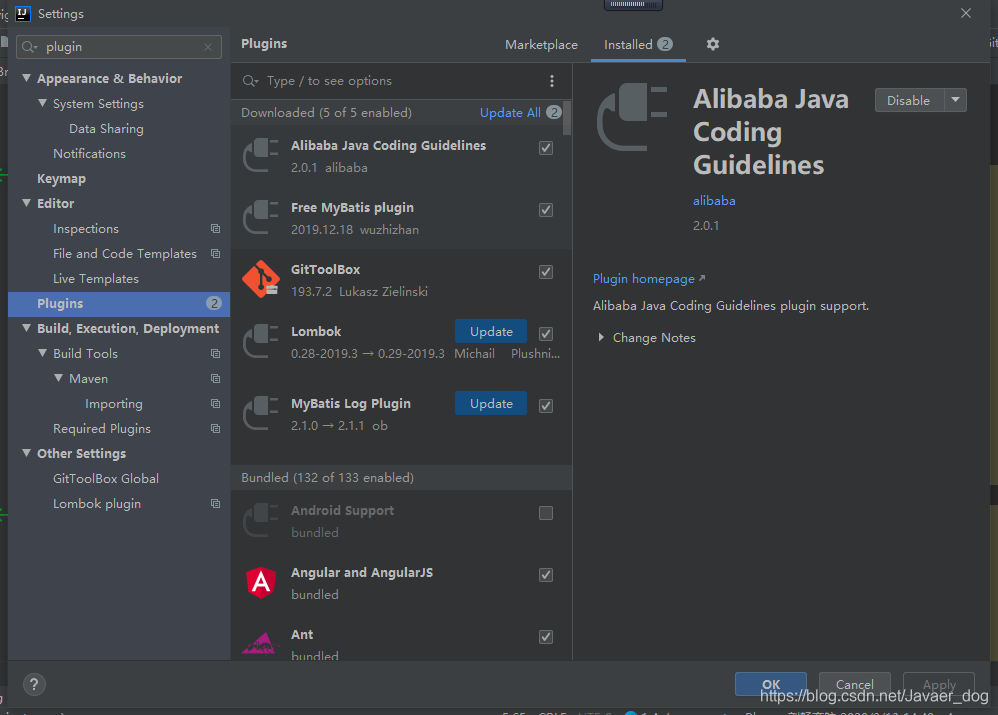Switch to the Marketplace tab
This screenshot has height=715, width=998.
(x=541, y=45)
